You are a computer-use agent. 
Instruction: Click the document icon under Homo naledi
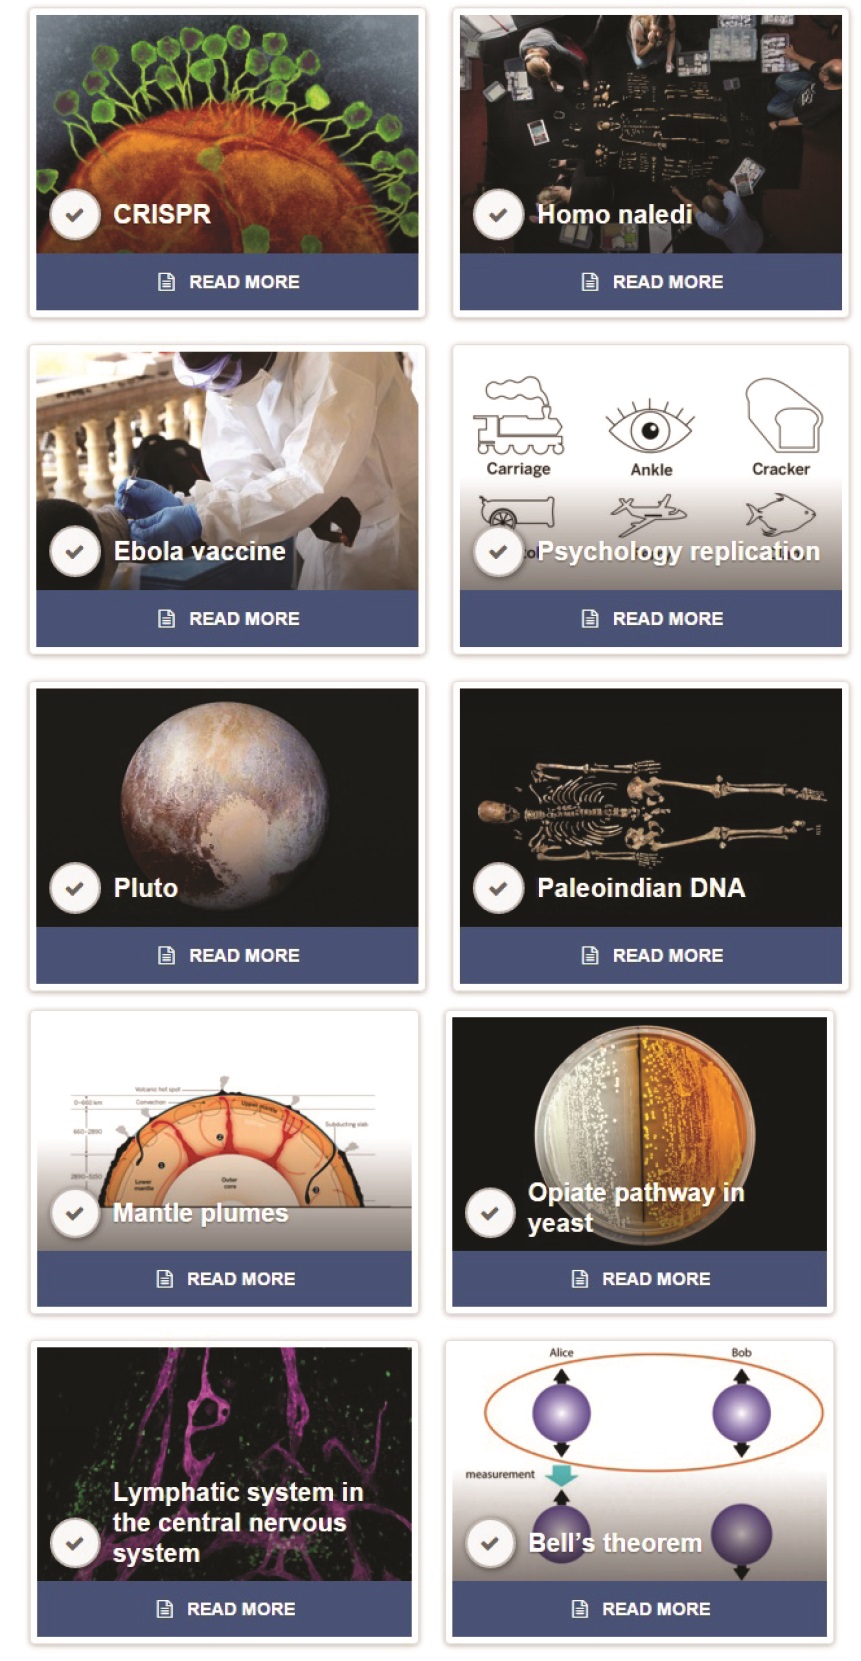(590, 282)
